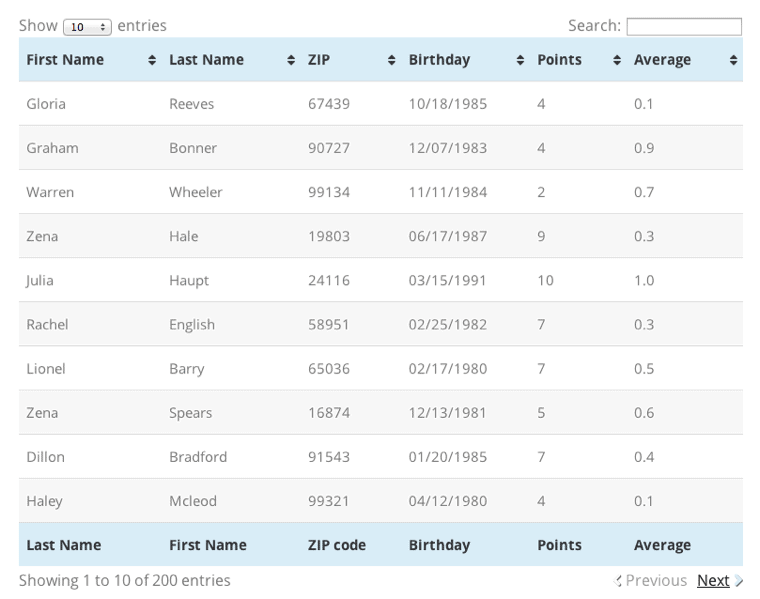This screenshot has height=599, width=760.
Task: Open the Show entries count dropdown
Action: pyautogui.click(x=87, y=27)
